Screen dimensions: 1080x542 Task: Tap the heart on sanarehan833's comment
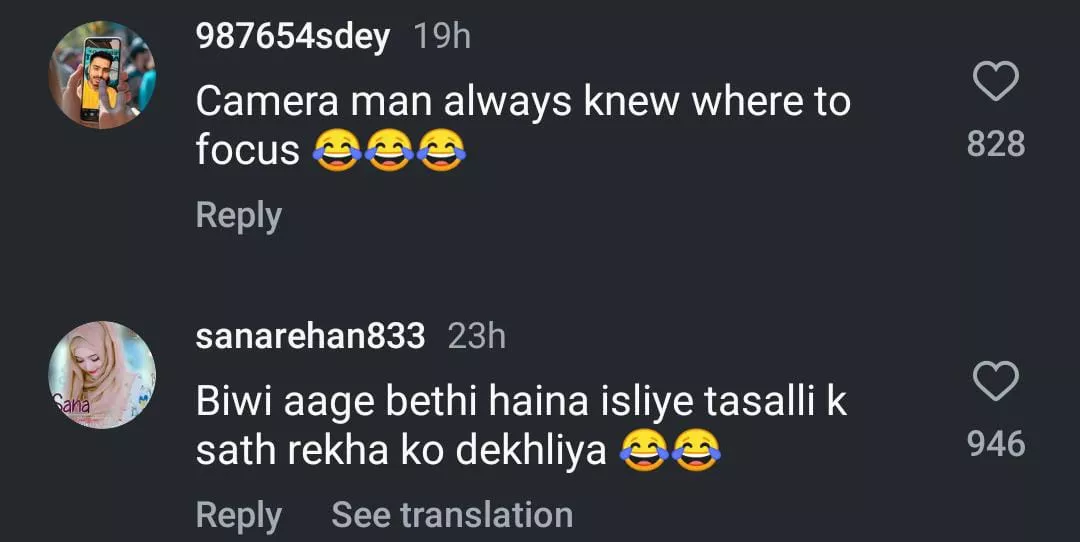pyautogui.click(x=996, y=382)
